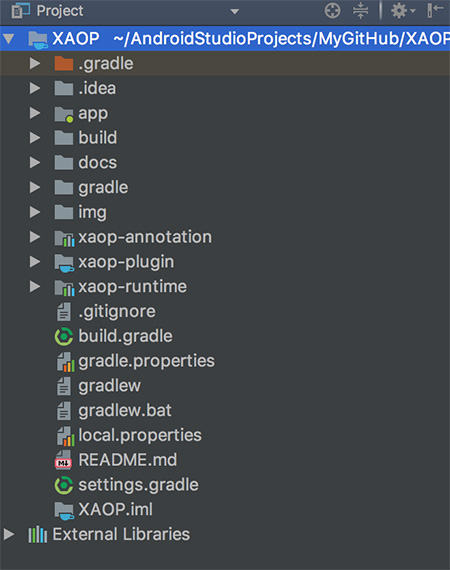Select the settings.gradle file
The height and width of the screenshot is (570, 450).
[x=138, y=485]
